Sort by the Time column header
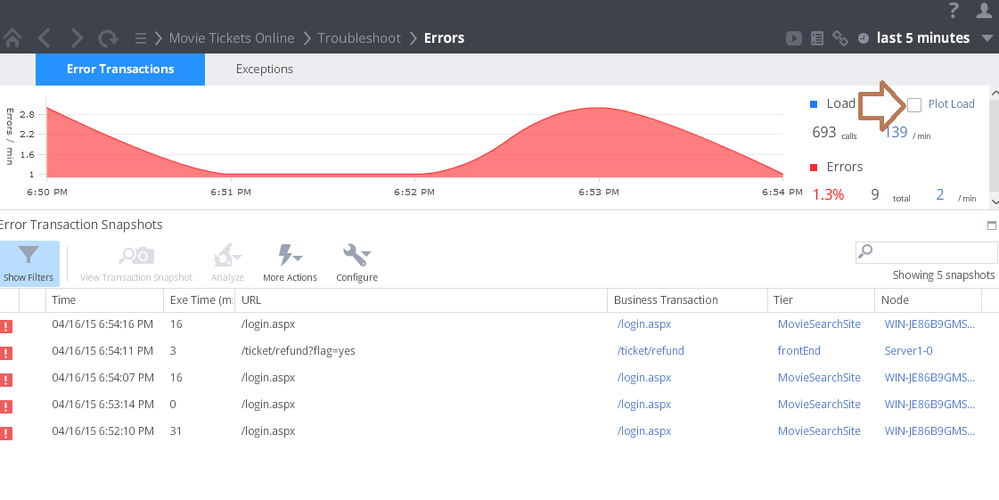 pyautogui.click(x=103, y=300)
